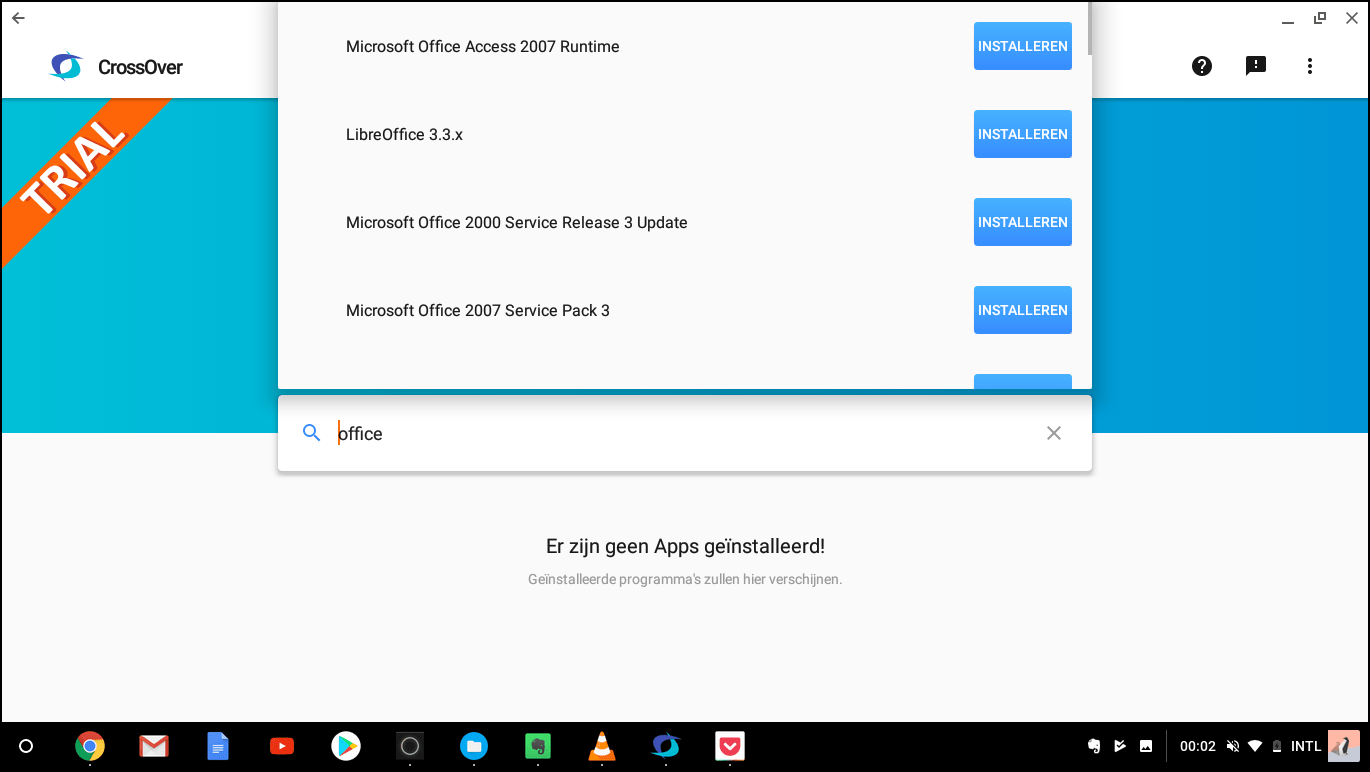Open Evernote from the shelf
This screenshot has width=1370, height=772.
[x=538, y=746]
